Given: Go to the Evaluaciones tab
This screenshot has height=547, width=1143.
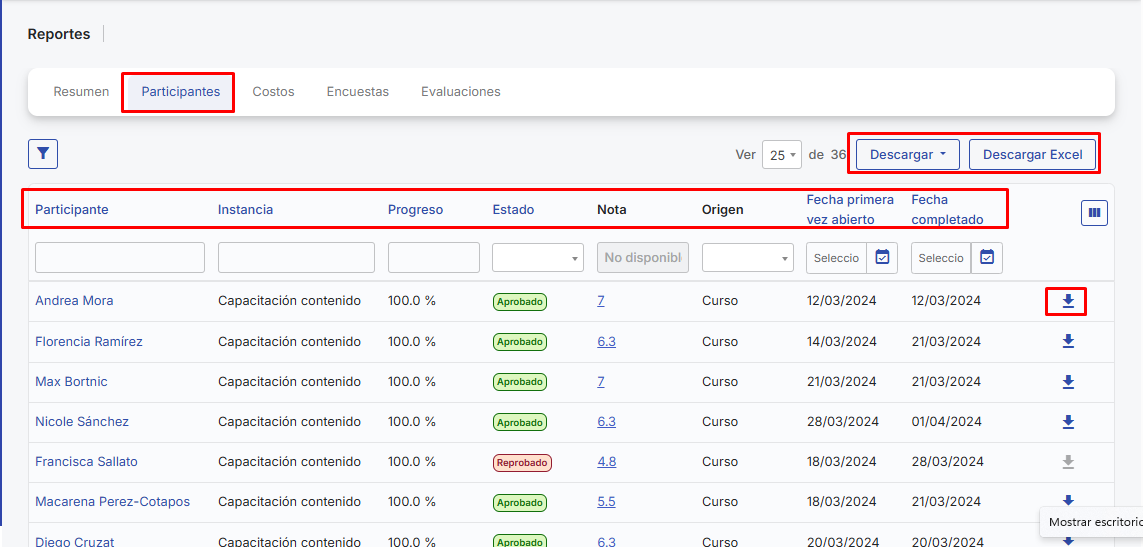Looking at the screenshot, I should [x=460, y=92].
